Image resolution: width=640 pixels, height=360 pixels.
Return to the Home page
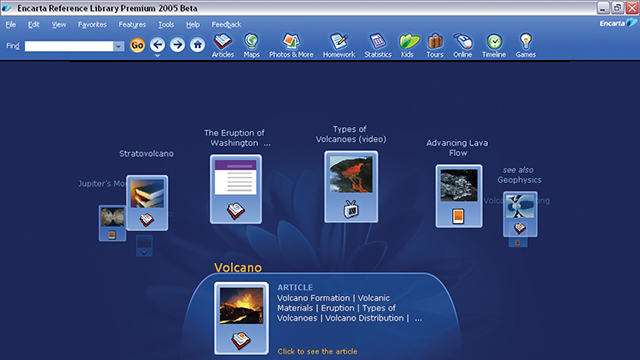[198, 44]
